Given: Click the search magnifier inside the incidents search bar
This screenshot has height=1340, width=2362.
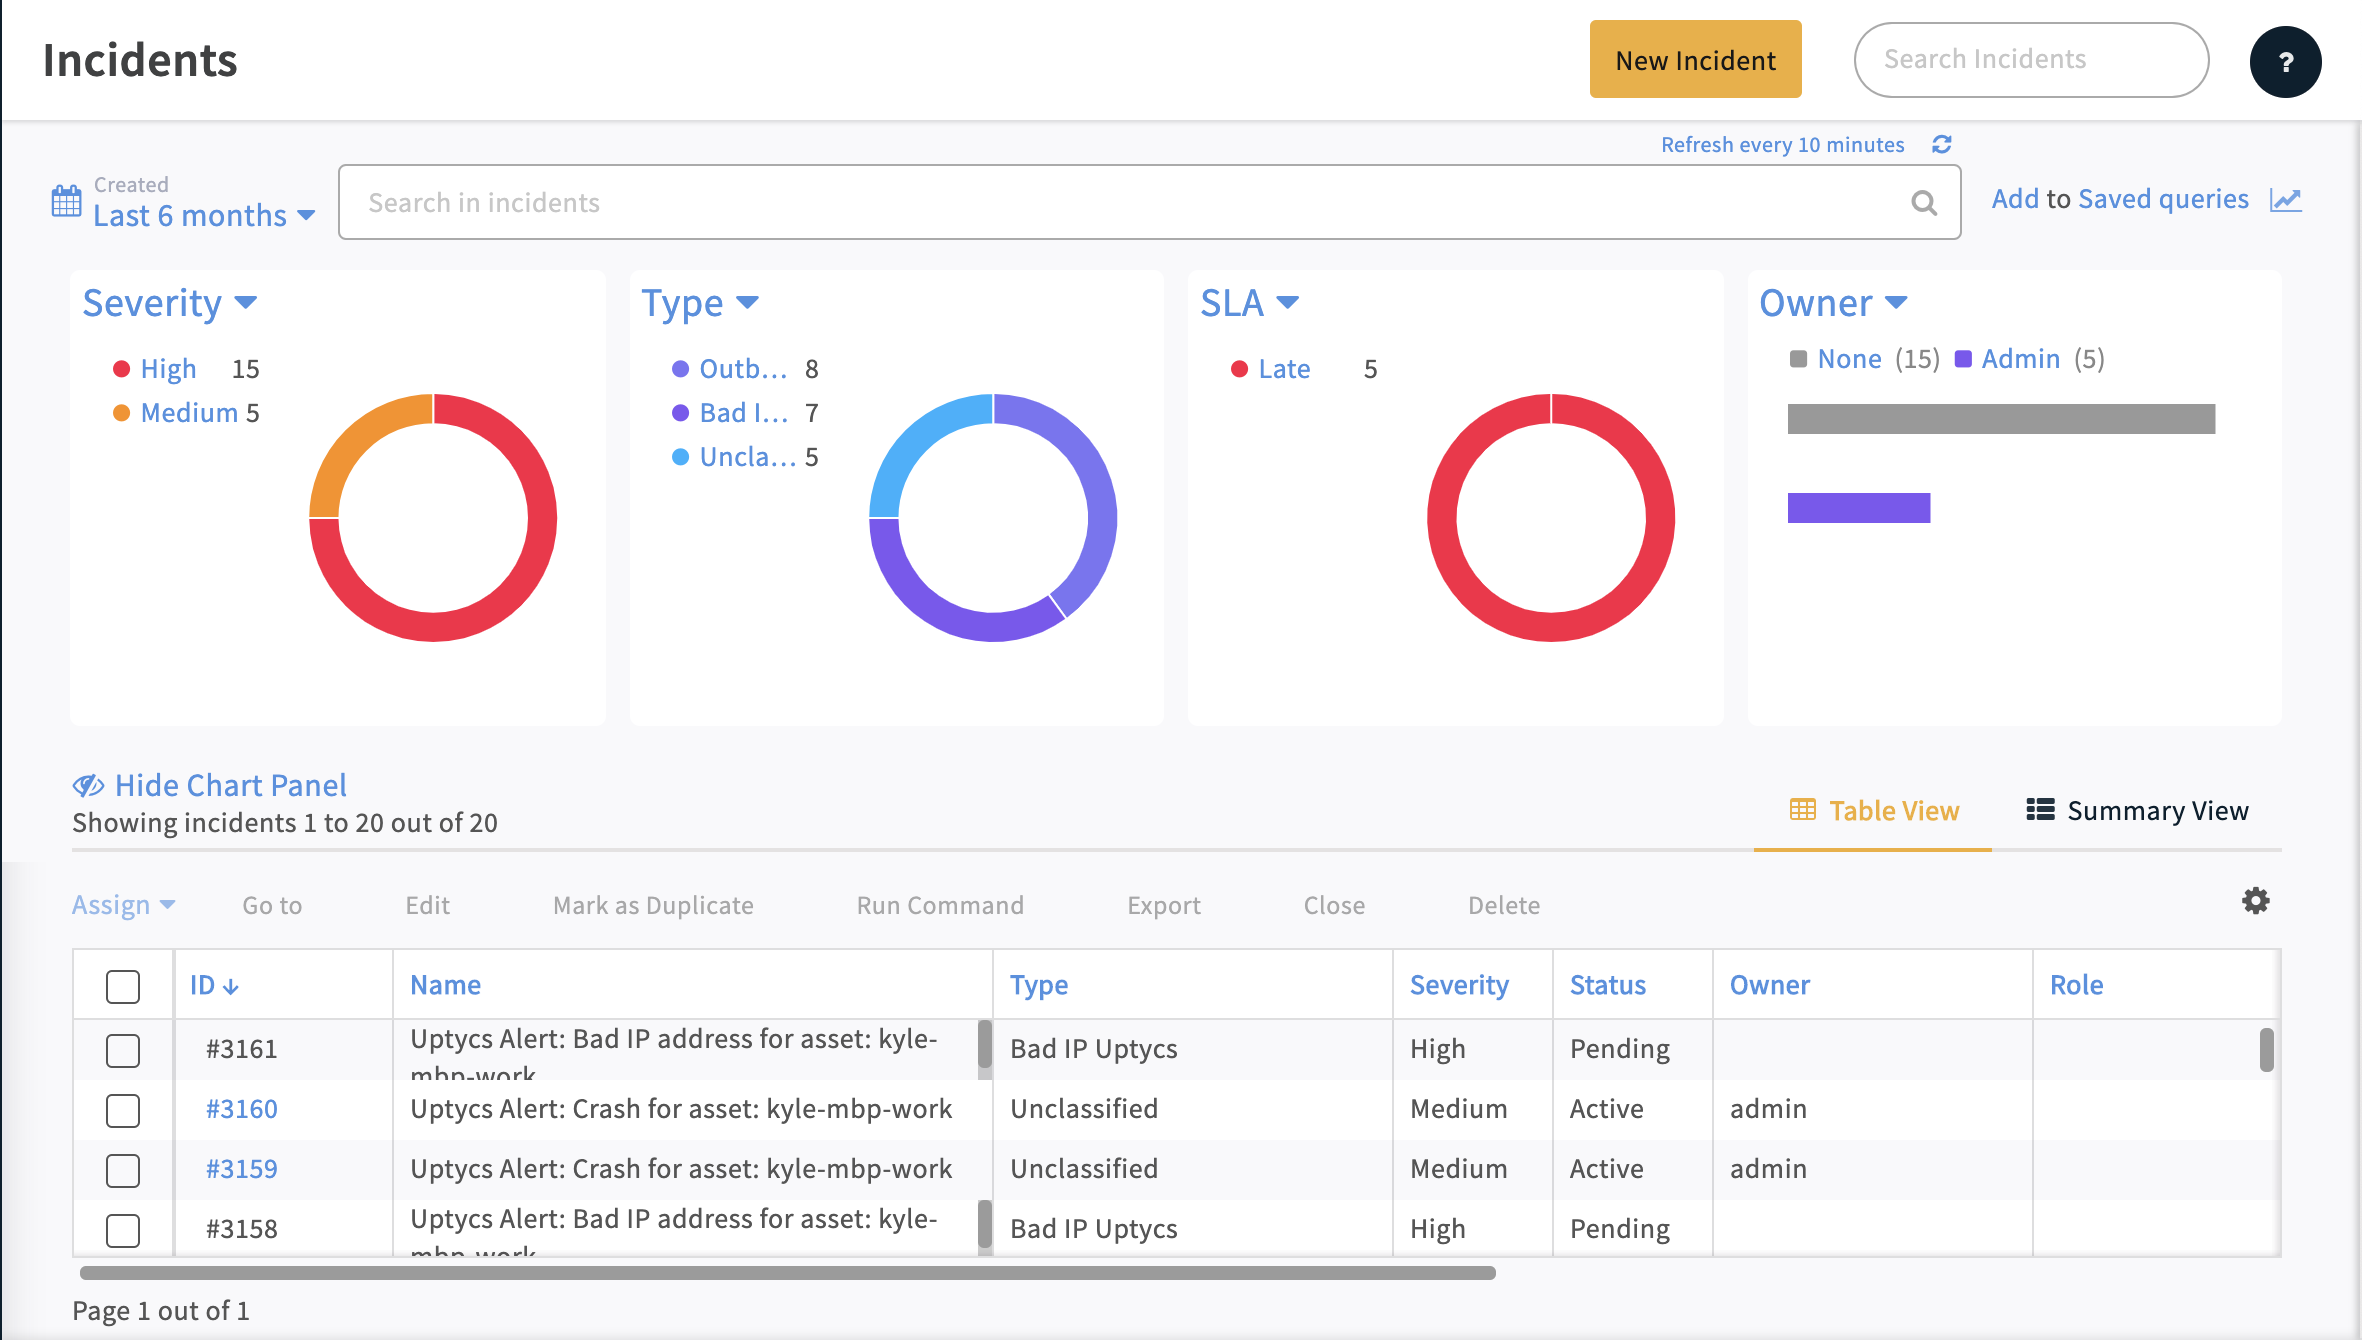Looking at the screenshot, I should coord(1923,202).
